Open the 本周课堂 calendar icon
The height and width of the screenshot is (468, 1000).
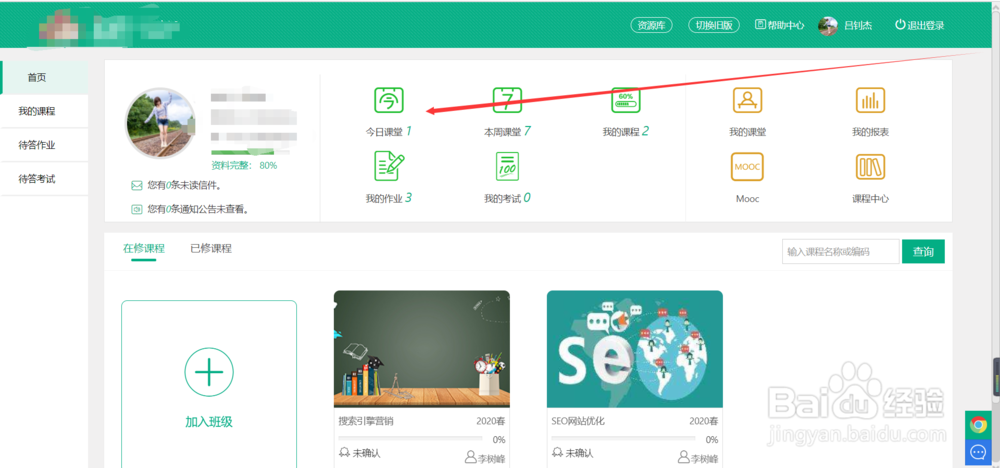507,100
